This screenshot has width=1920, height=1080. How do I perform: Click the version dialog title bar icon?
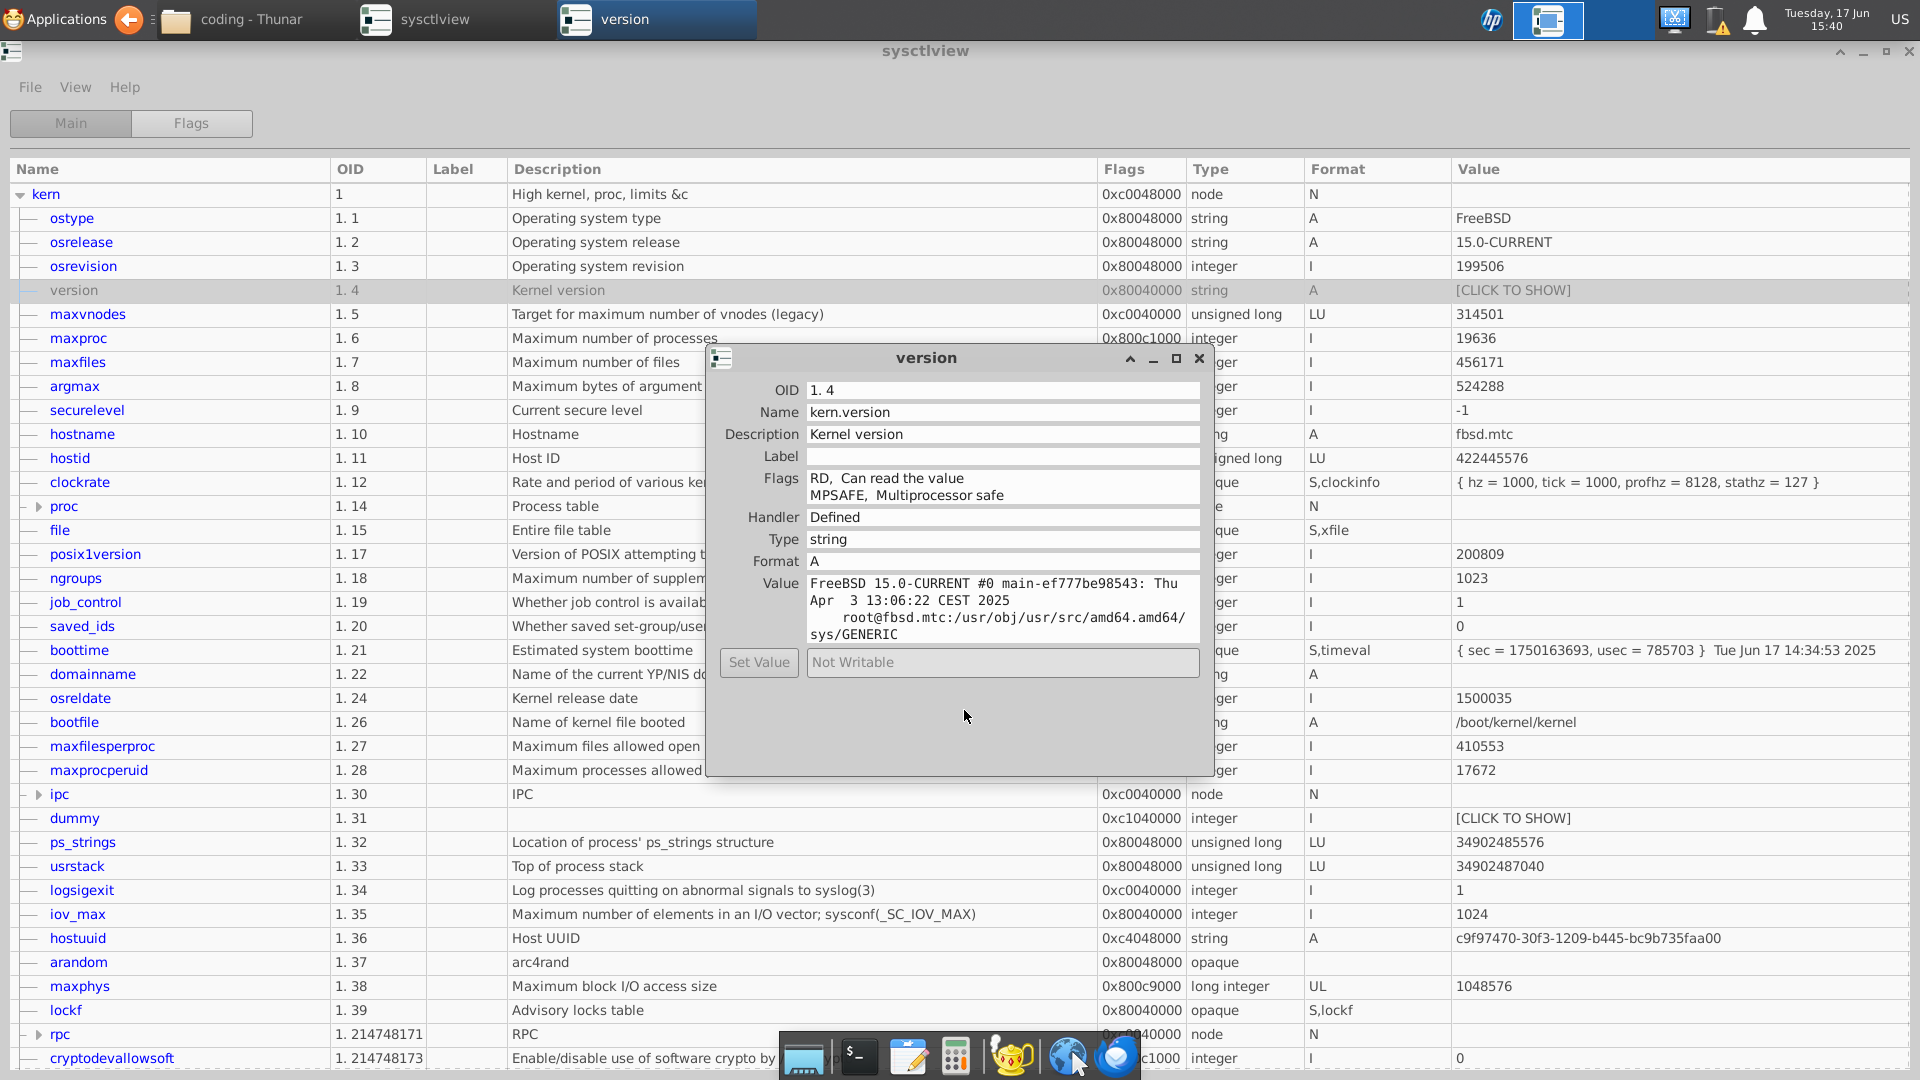click(721, 358)
